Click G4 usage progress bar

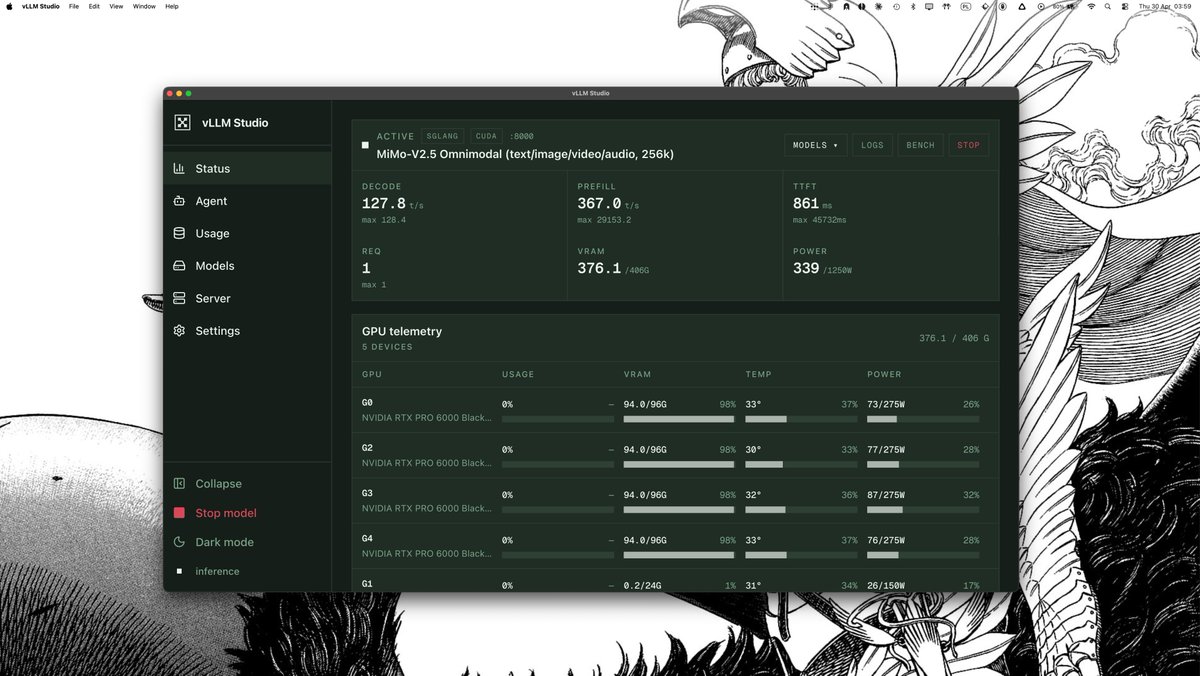click(558, 554)
